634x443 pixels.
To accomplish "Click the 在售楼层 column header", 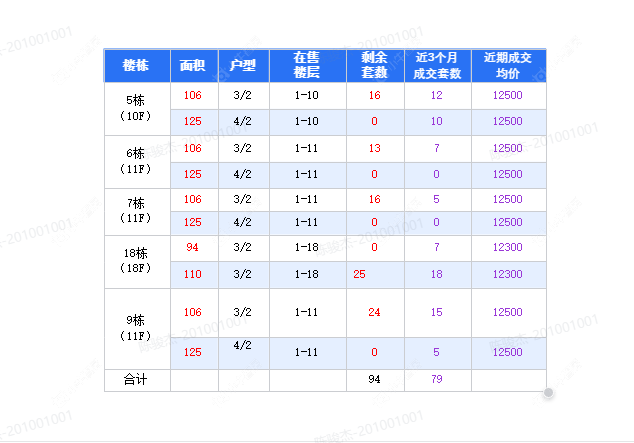I will 307,66.
